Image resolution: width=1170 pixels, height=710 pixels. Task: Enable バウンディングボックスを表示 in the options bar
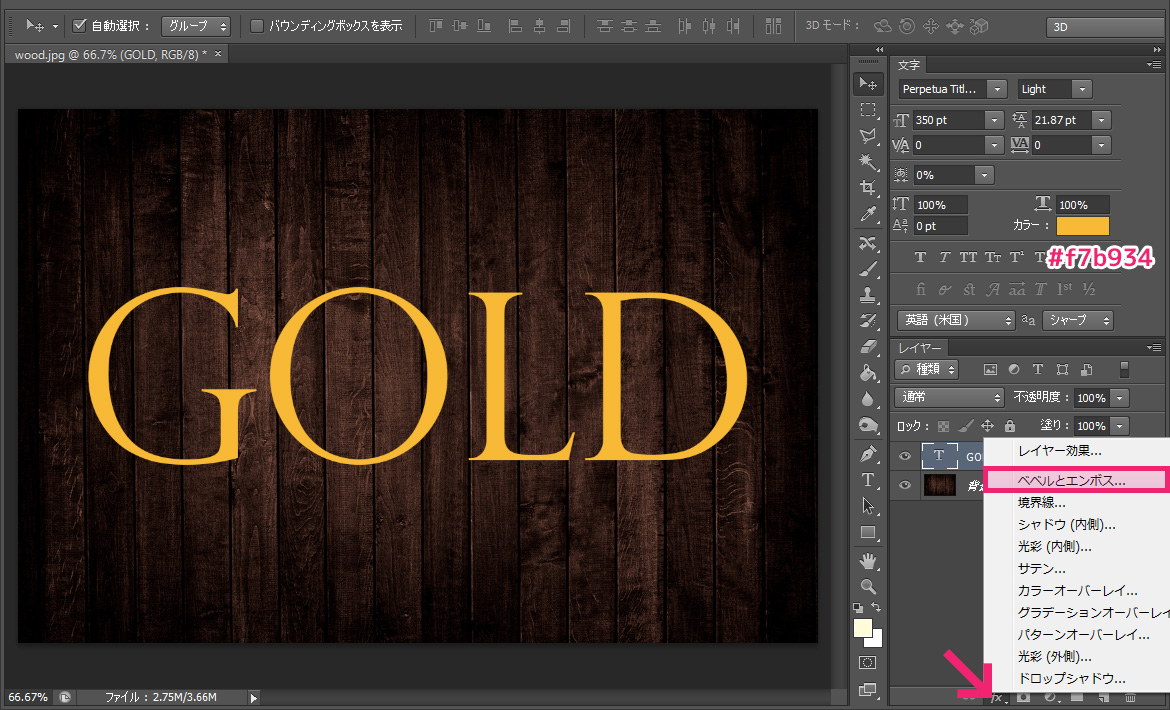pos(256,26)
